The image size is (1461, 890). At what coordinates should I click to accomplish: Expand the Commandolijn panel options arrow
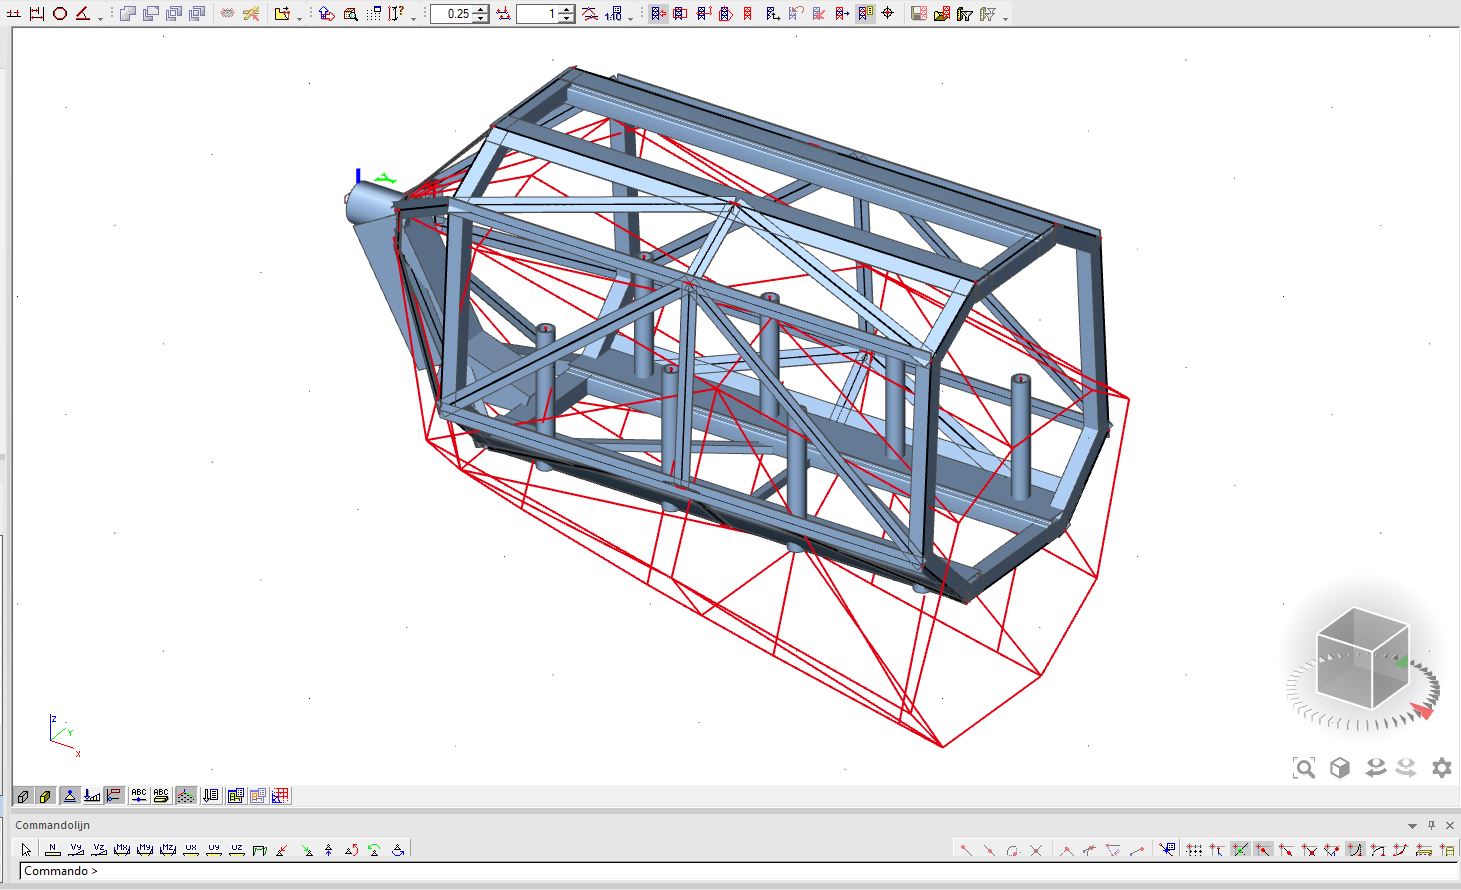tap(1412, 826)
